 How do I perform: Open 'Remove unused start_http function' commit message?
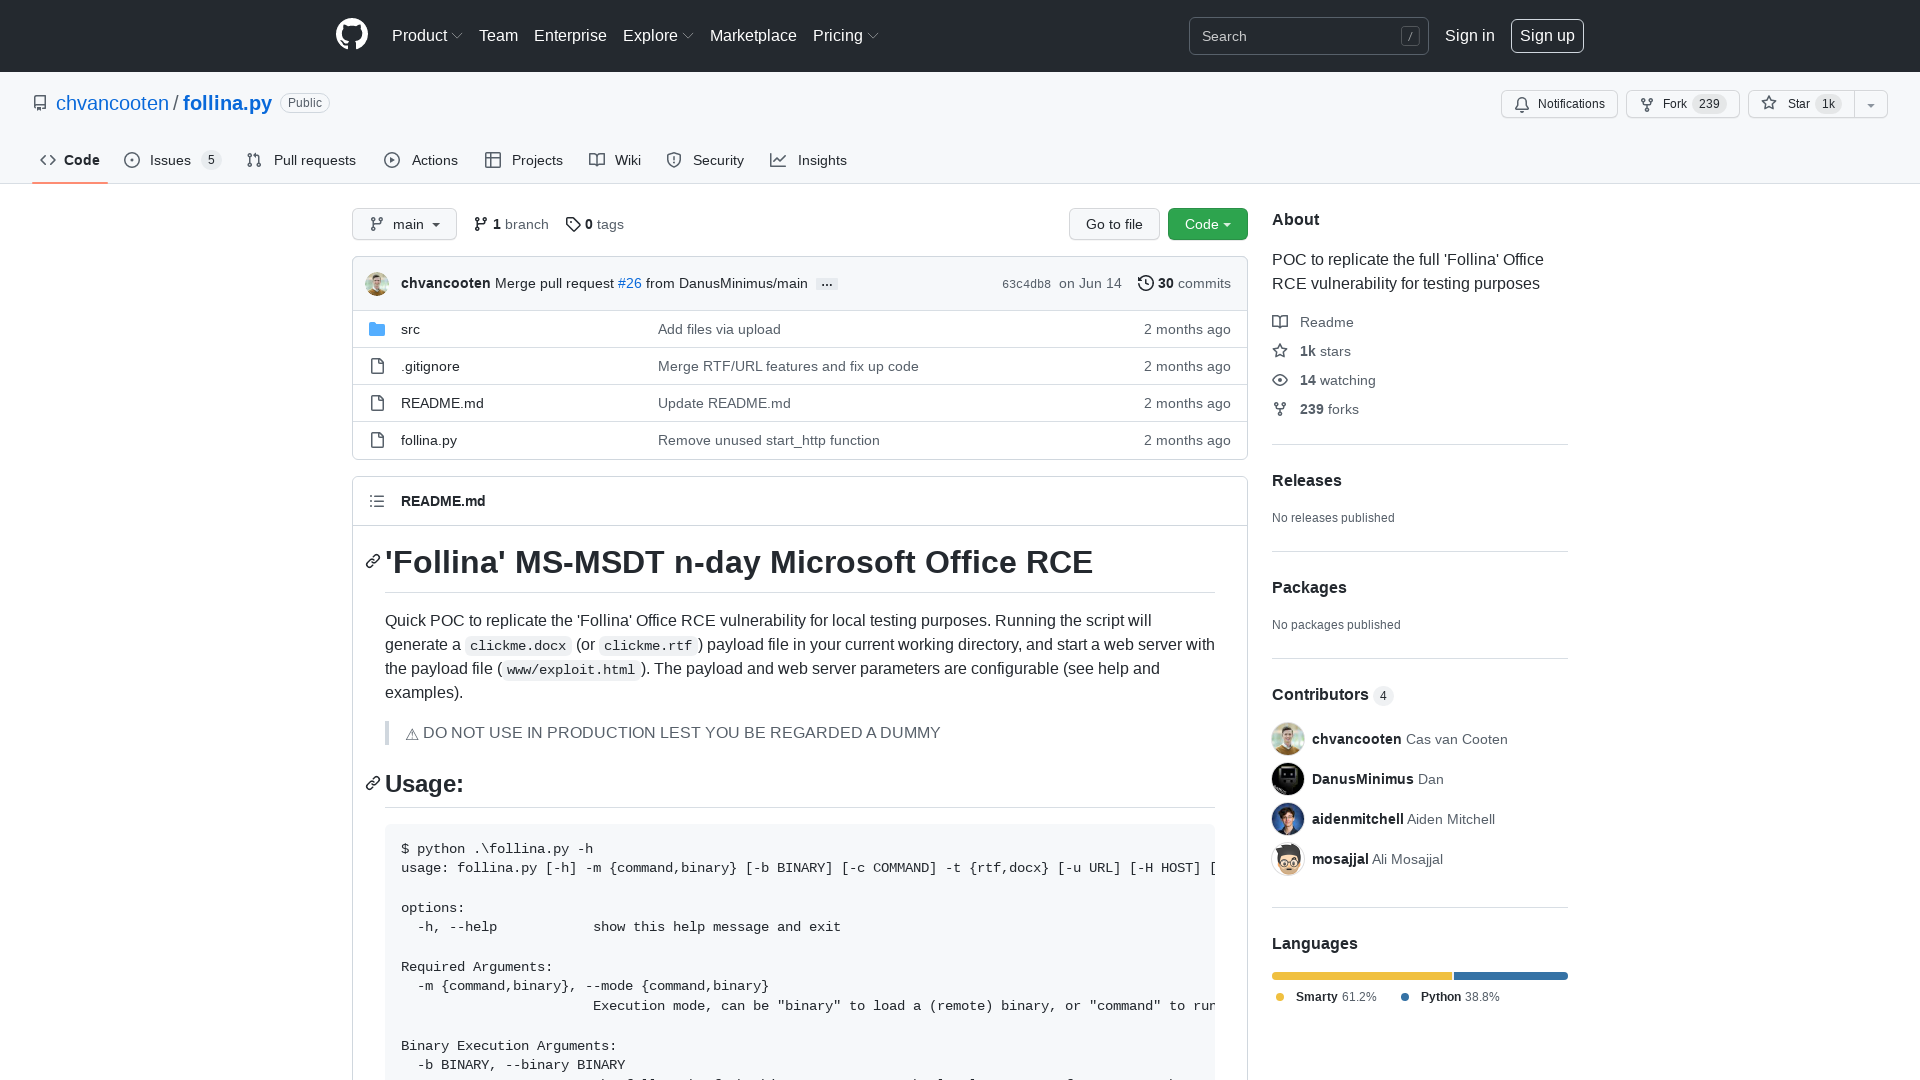coord(769,440)
